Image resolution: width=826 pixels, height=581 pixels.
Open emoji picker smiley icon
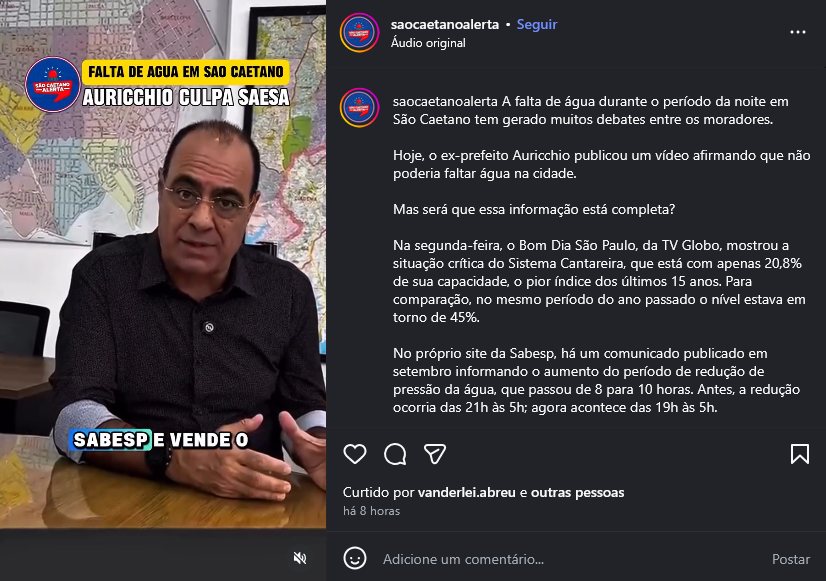click(355, 558)
